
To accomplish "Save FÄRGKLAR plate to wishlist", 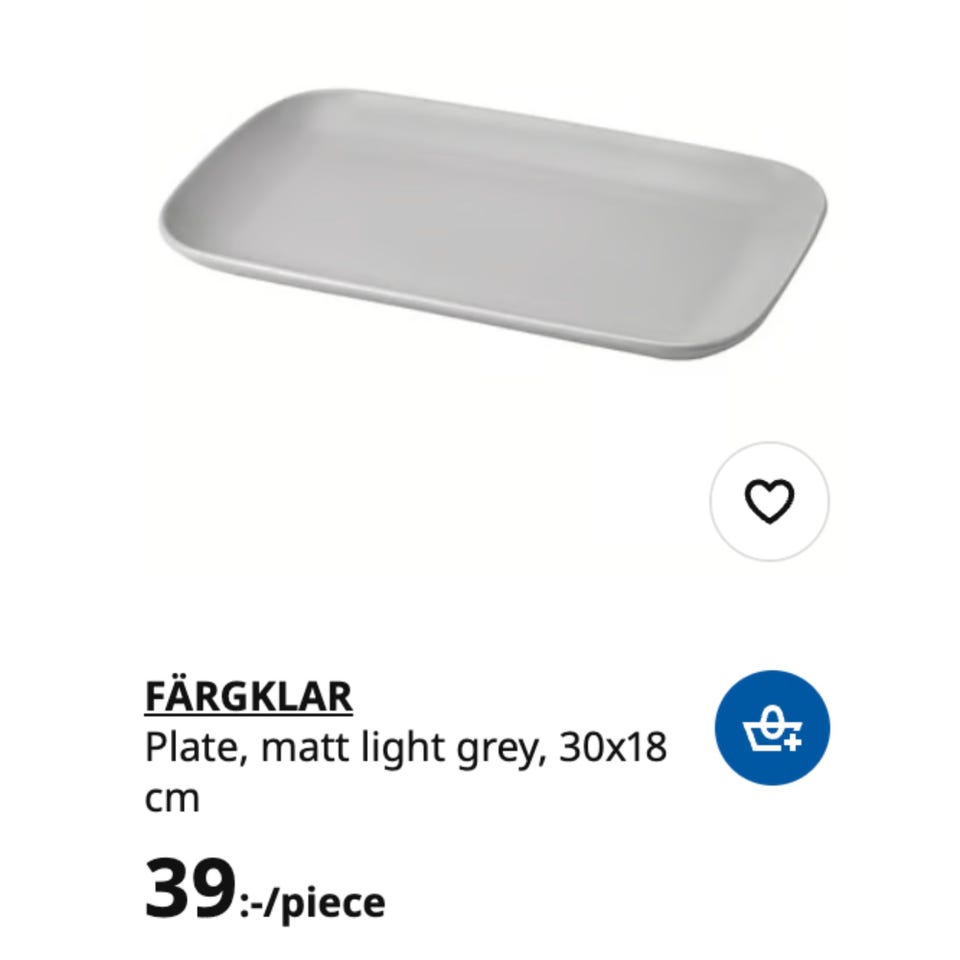I will [770, 501].
